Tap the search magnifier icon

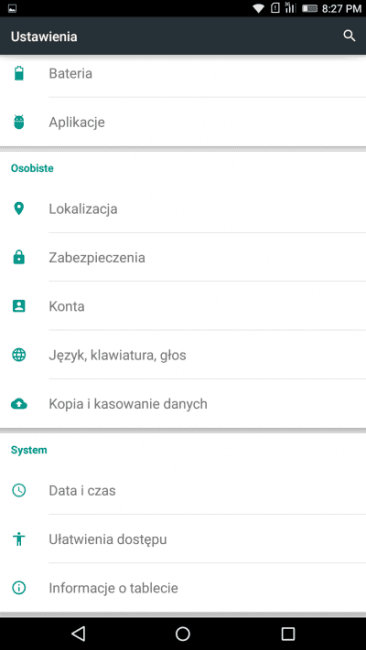pyautogui.click(x=349, y=36)
